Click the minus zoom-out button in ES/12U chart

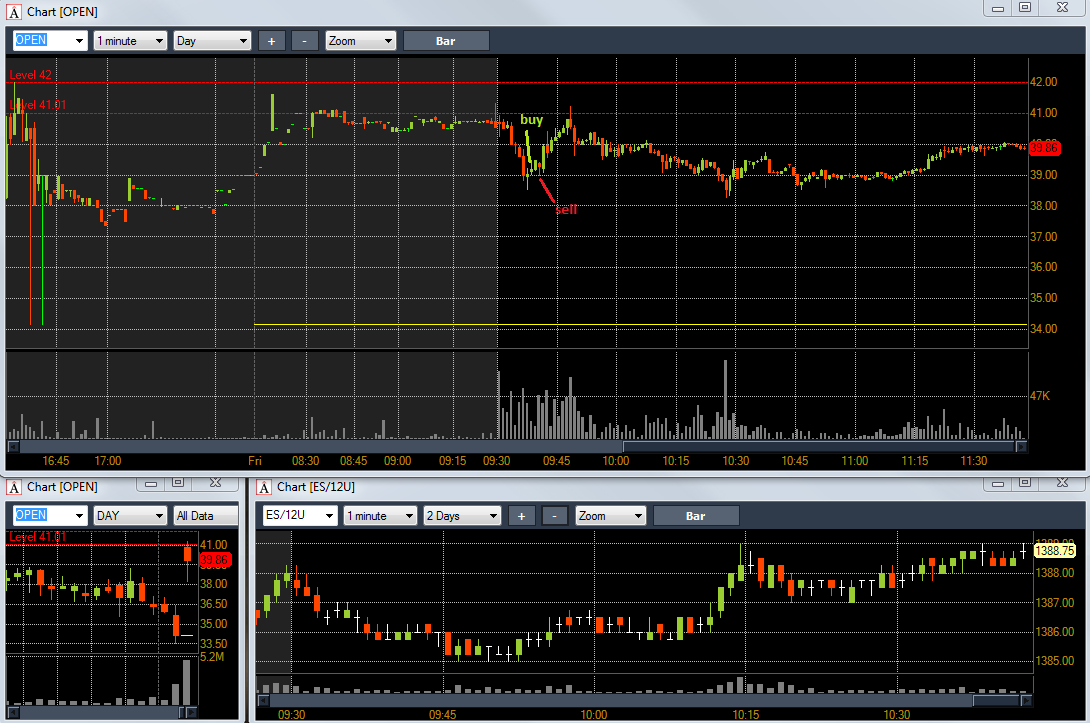click(555, 516)
